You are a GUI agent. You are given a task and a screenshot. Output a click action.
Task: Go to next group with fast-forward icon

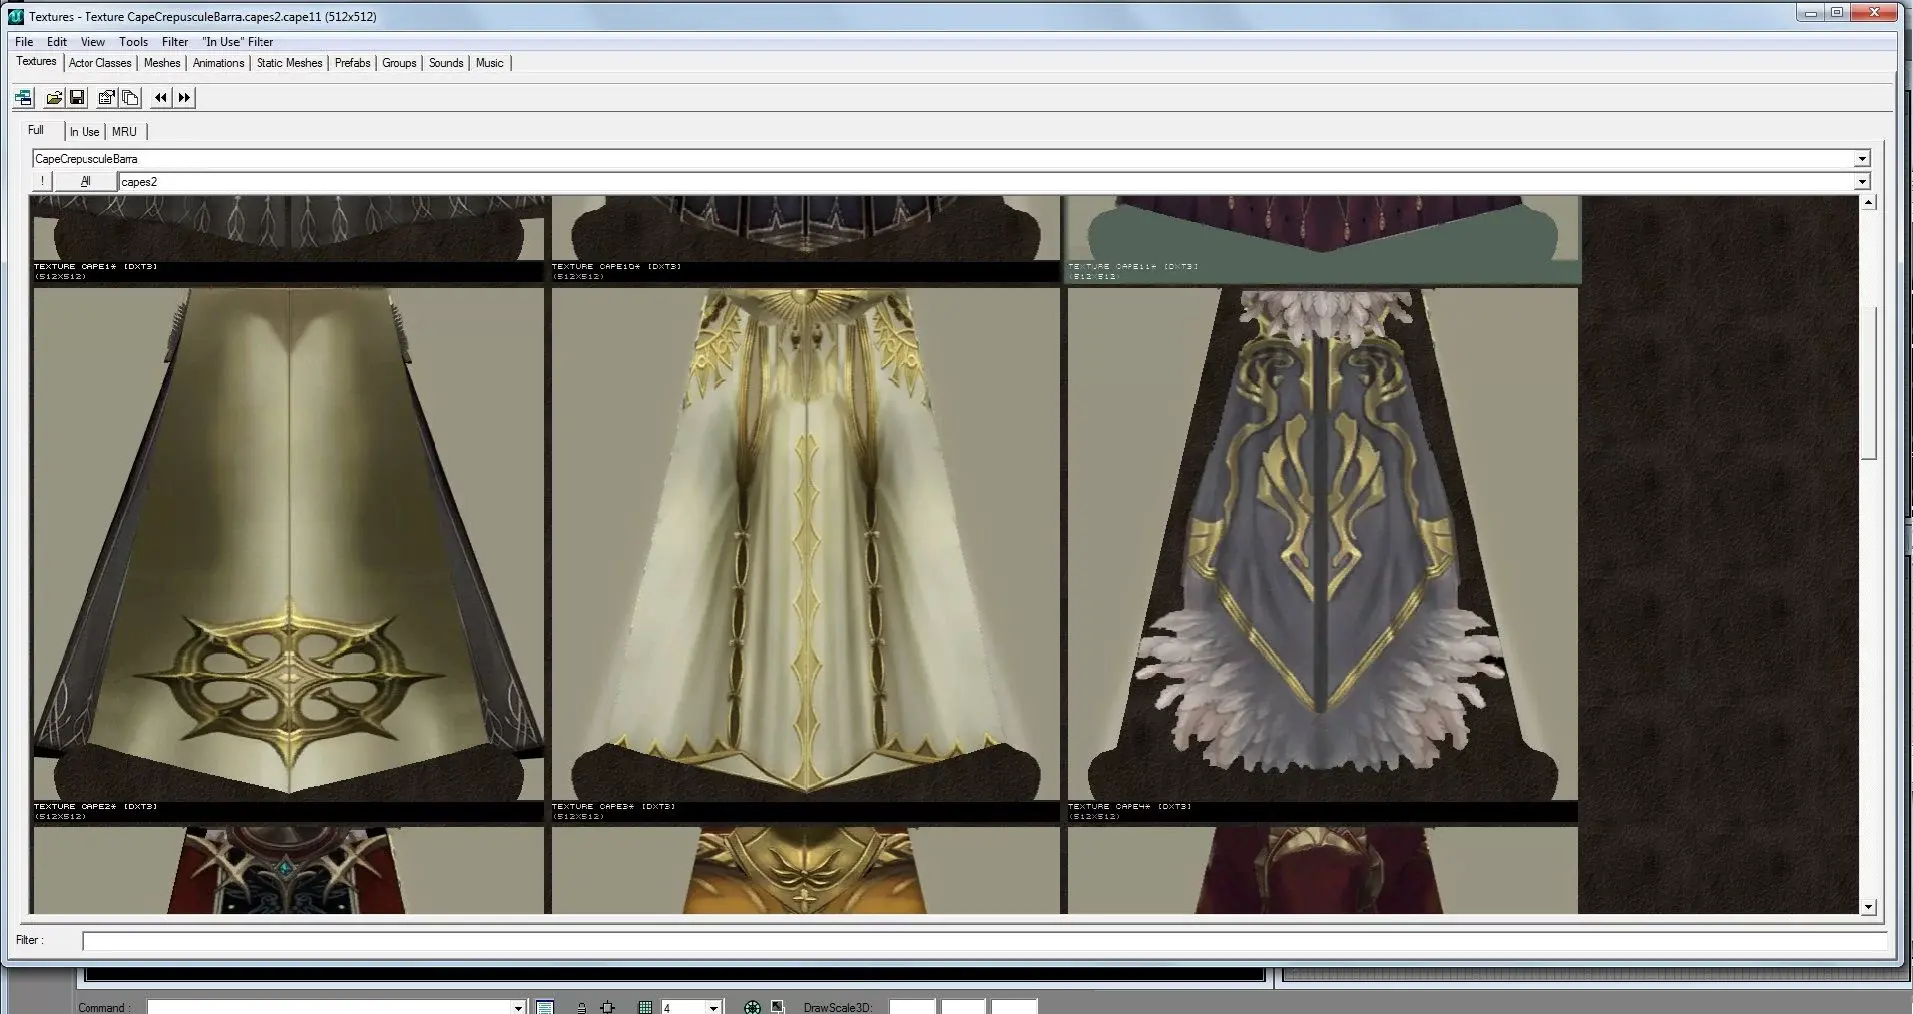[184, 97]
